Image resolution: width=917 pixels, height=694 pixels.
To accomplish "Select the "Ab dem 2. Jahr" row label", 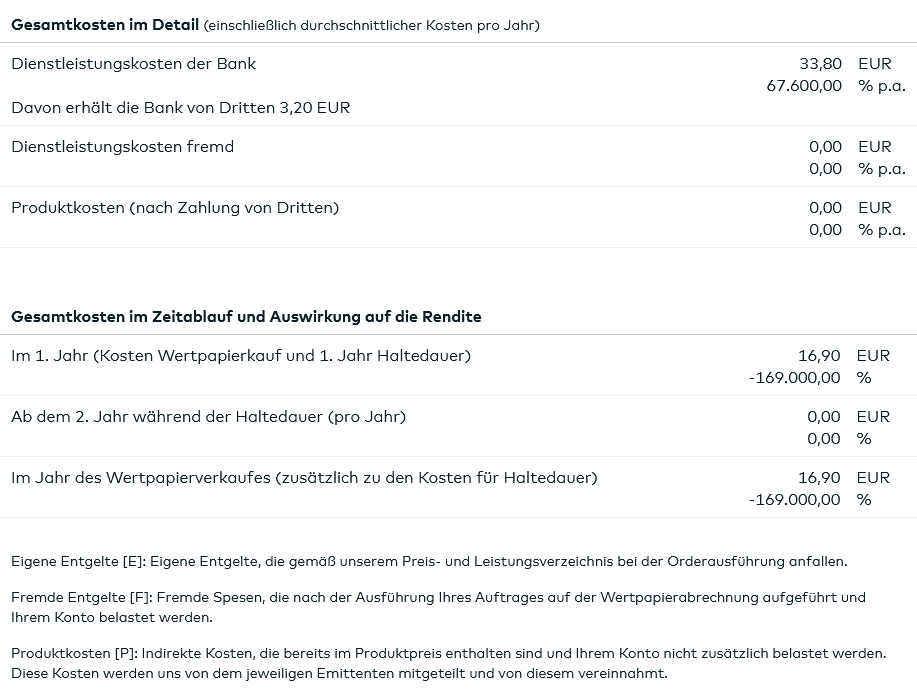I will coord(208,417).
